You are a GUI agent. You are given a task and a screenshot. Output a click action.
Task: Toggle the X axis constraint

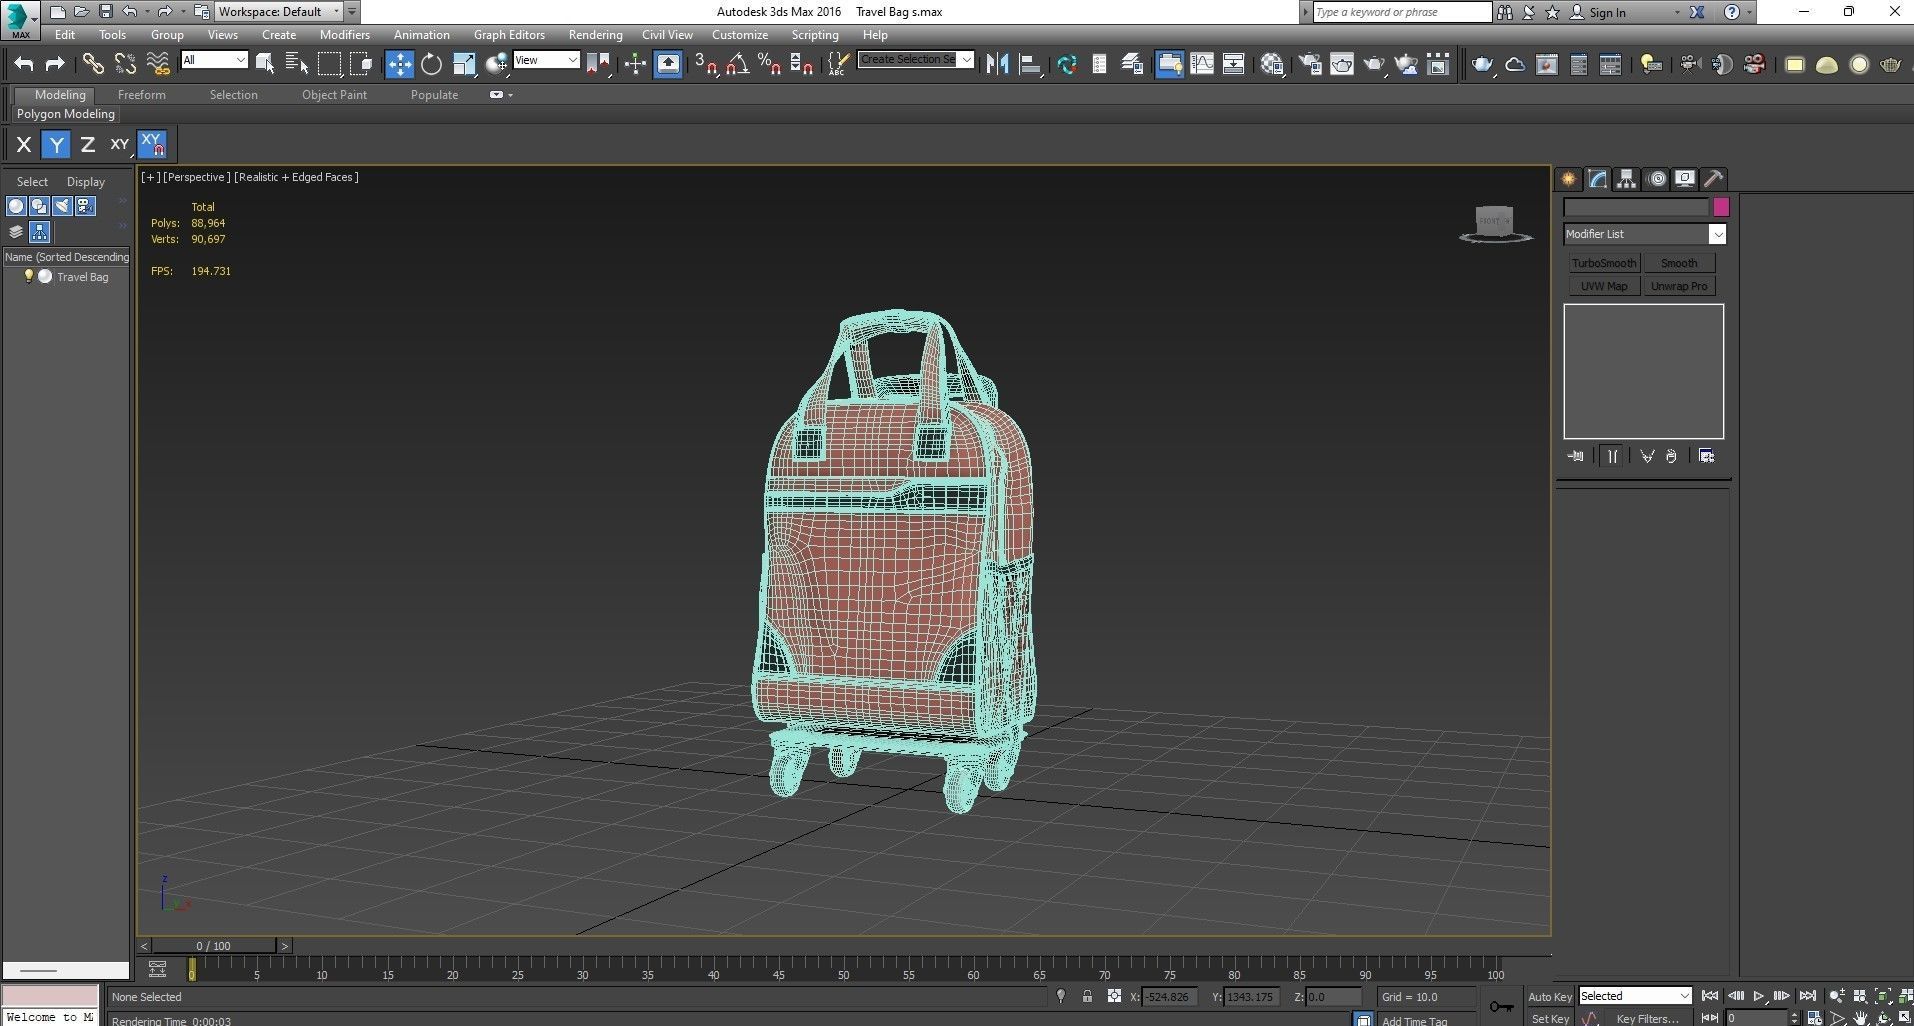click(24, 145)
